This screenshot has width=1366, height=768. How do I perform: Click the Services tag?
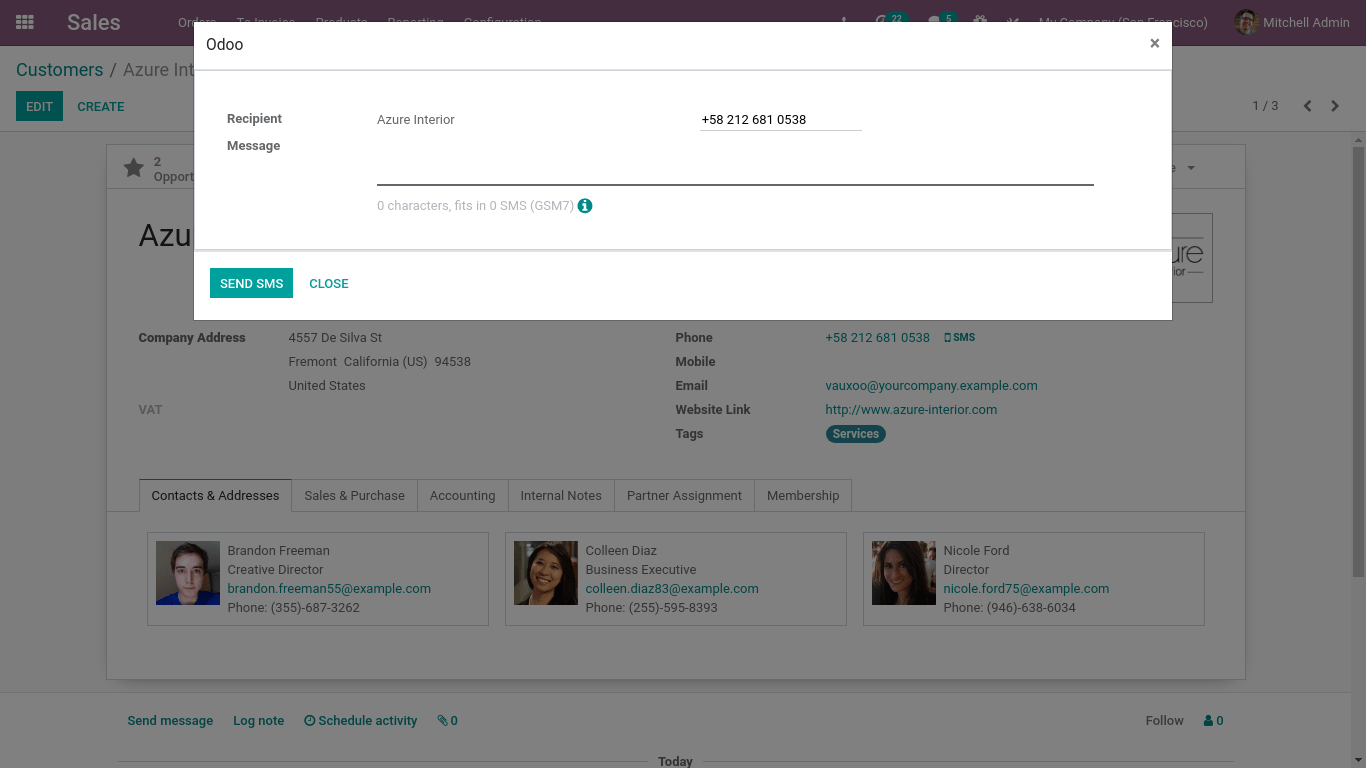855,434
